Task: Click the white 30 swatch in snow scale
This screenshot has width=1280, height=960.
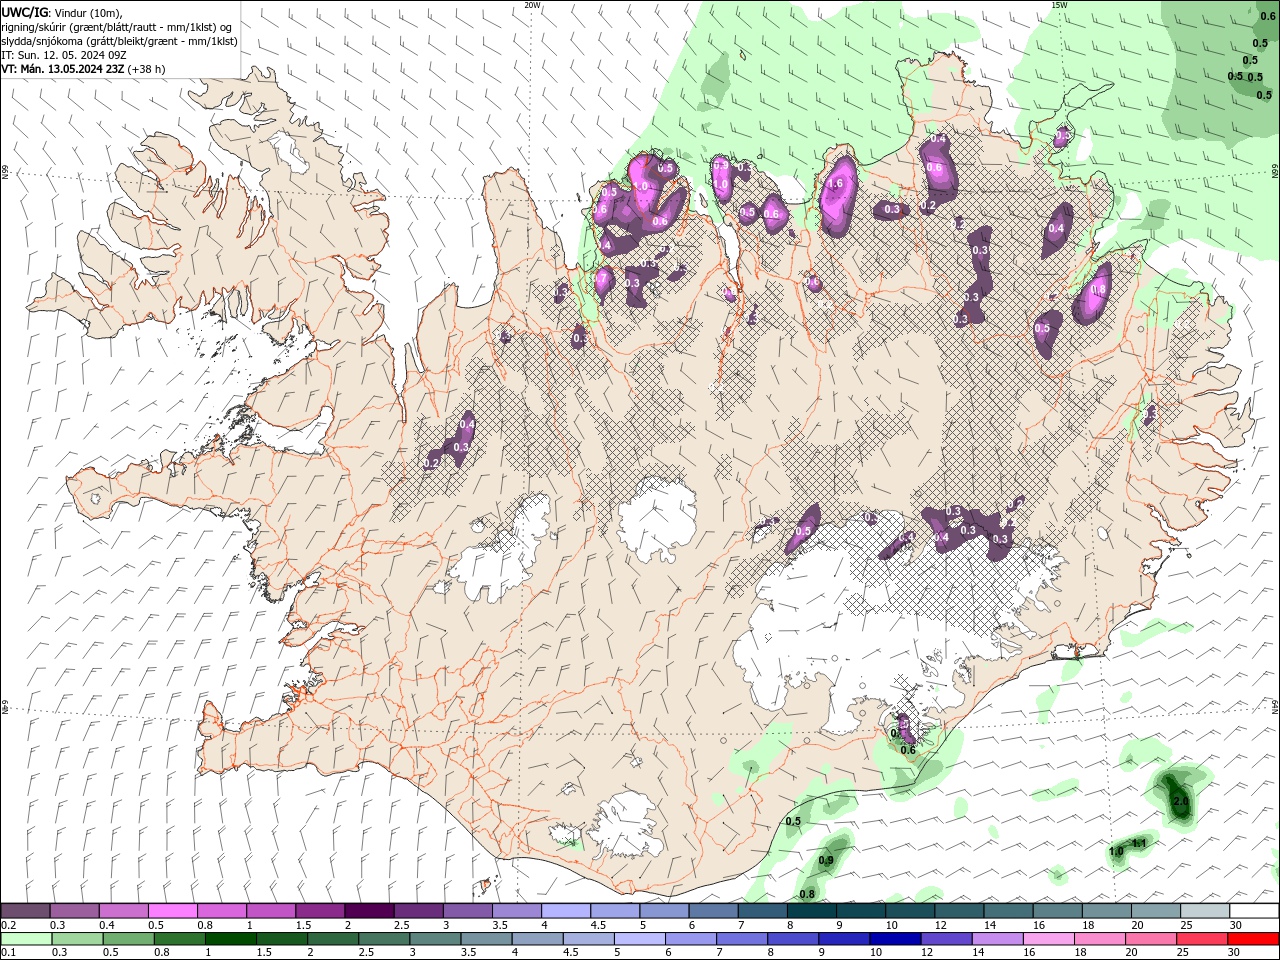Action: point(1253,911)
